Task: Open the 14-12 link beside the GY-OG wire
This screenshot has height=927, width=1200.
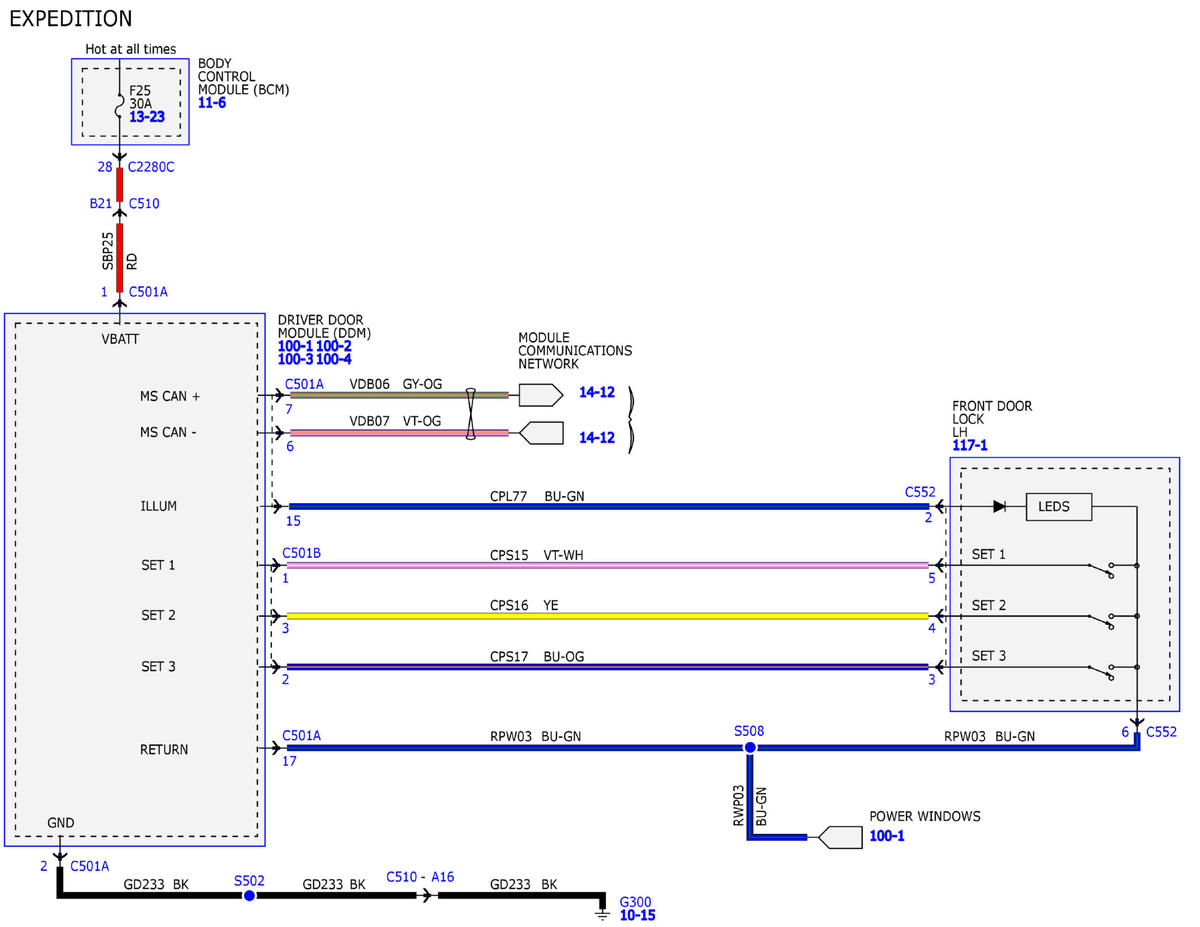Action: click(x=597, y=393)
